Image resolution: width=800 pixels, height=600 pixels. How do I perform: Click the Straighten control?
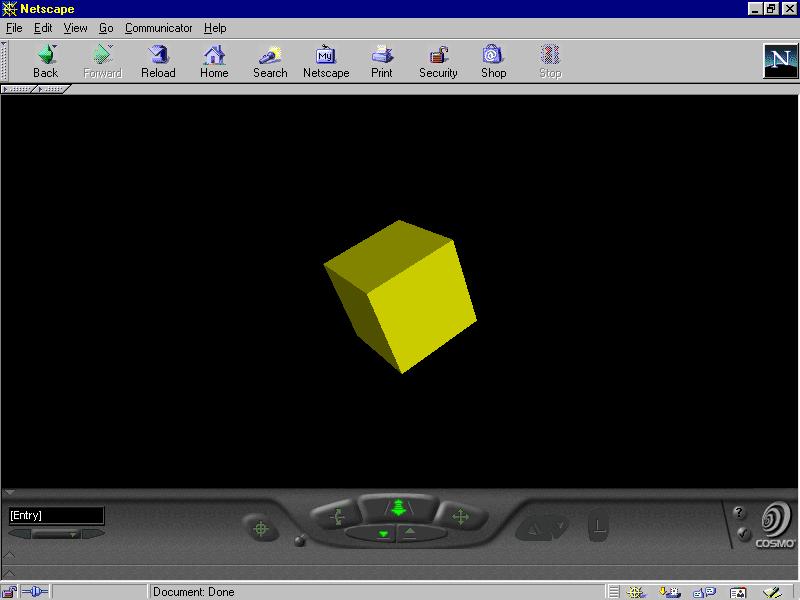click(x=599, y=526)
